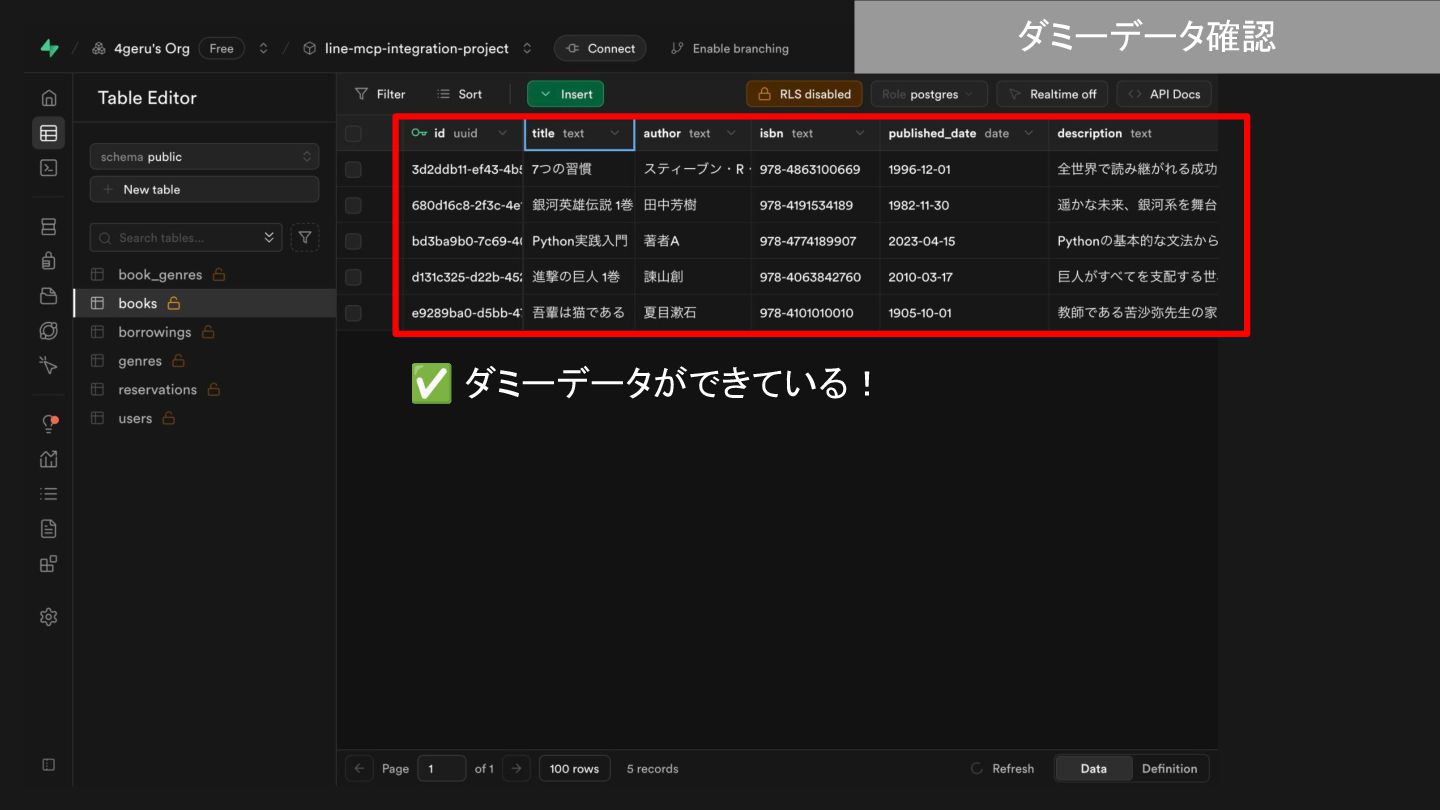Check the row for 銀河英雄伝説 1巻
The height and width of the screenshot is (810, 1440).
coord(353,205)
